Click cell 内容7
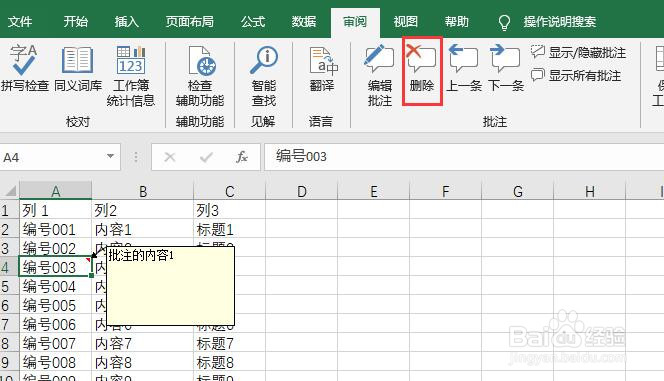 143,343
